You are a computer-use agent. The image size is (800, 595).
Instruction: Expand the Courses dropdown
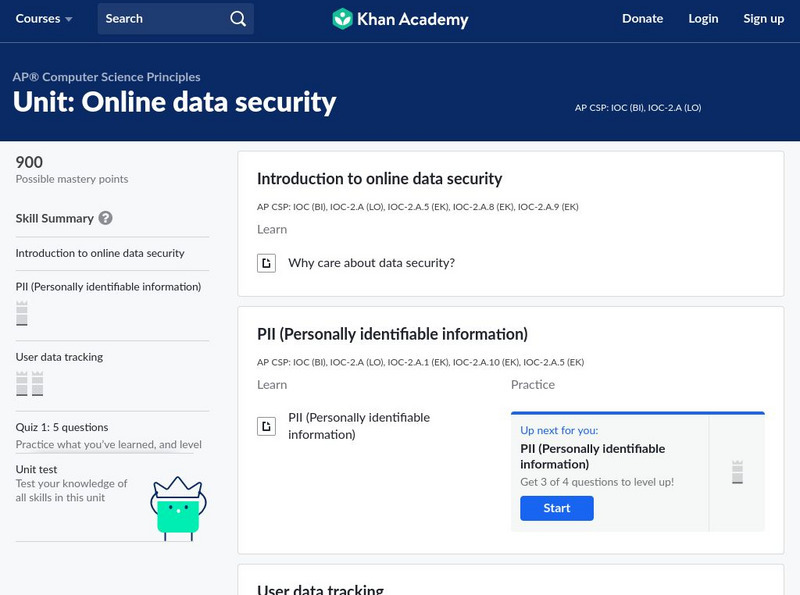pos(44,19)
